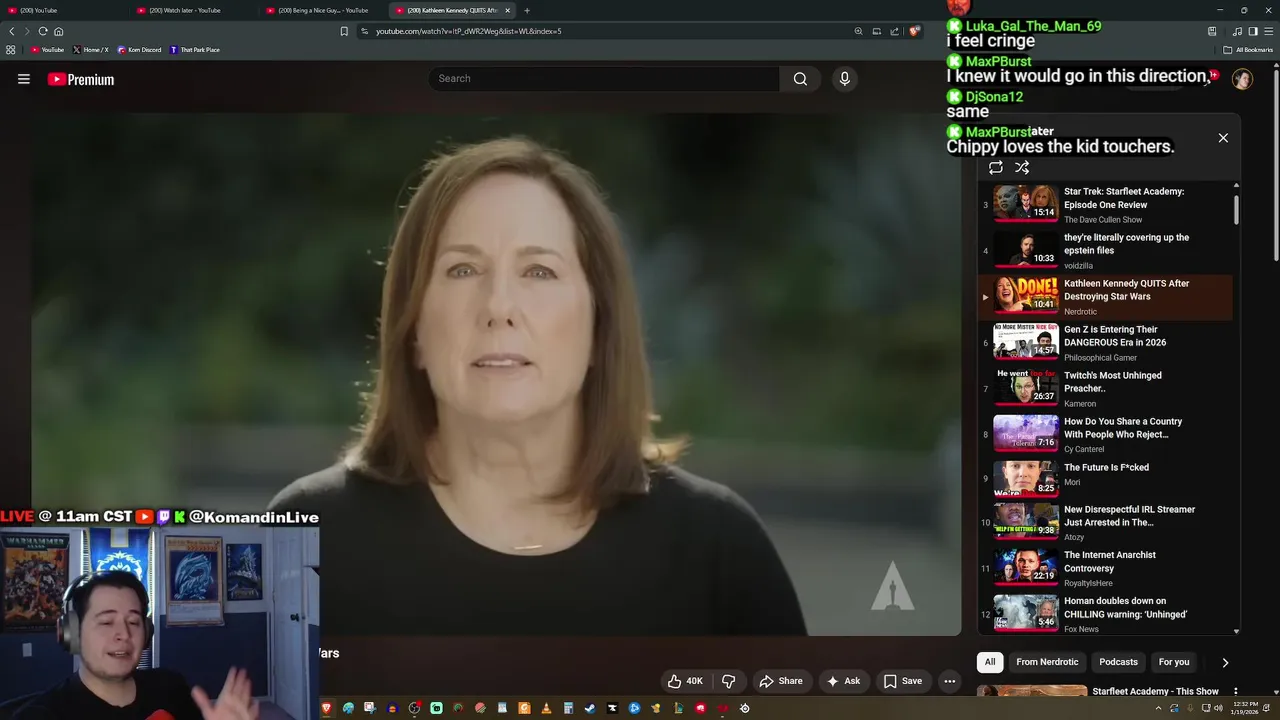Bookmark this page icon
1280x720 pixels.
(x=344, y=31)
